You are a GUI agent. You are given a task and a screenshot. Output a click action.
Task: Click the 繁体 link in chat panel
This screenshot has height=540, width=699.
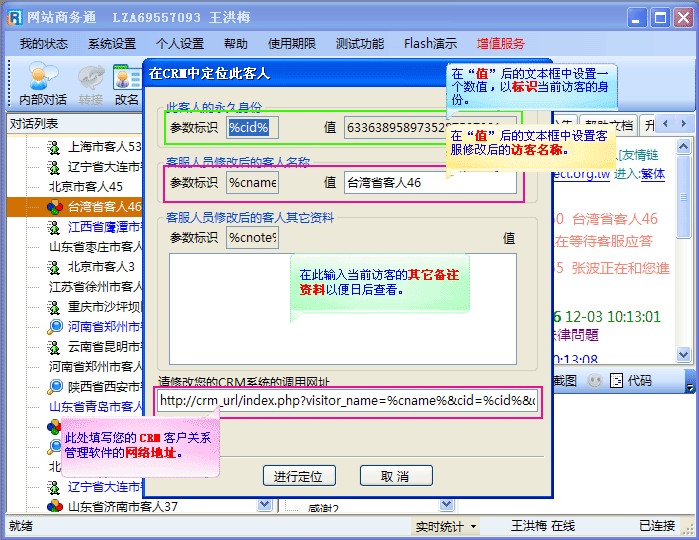(653, 173)
